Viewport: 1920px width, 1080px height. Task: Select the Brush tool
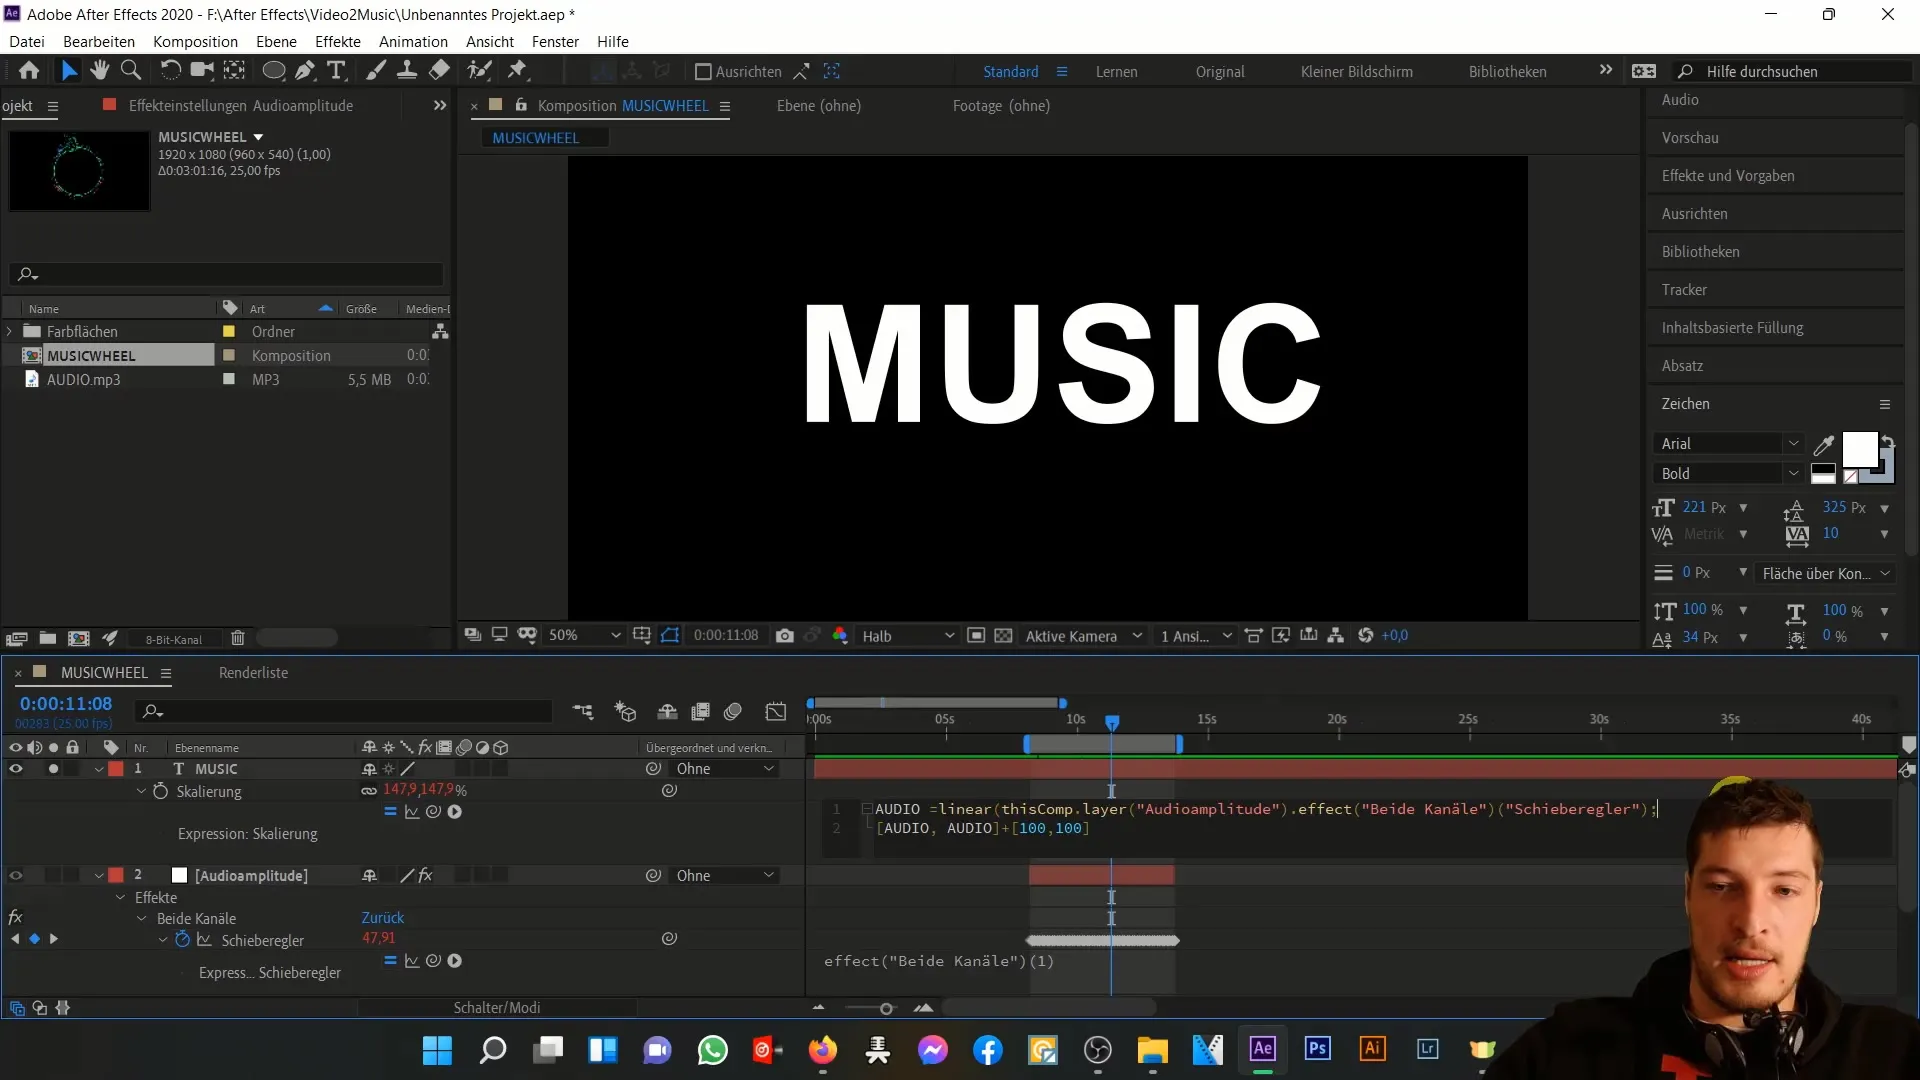pos(376,71)
